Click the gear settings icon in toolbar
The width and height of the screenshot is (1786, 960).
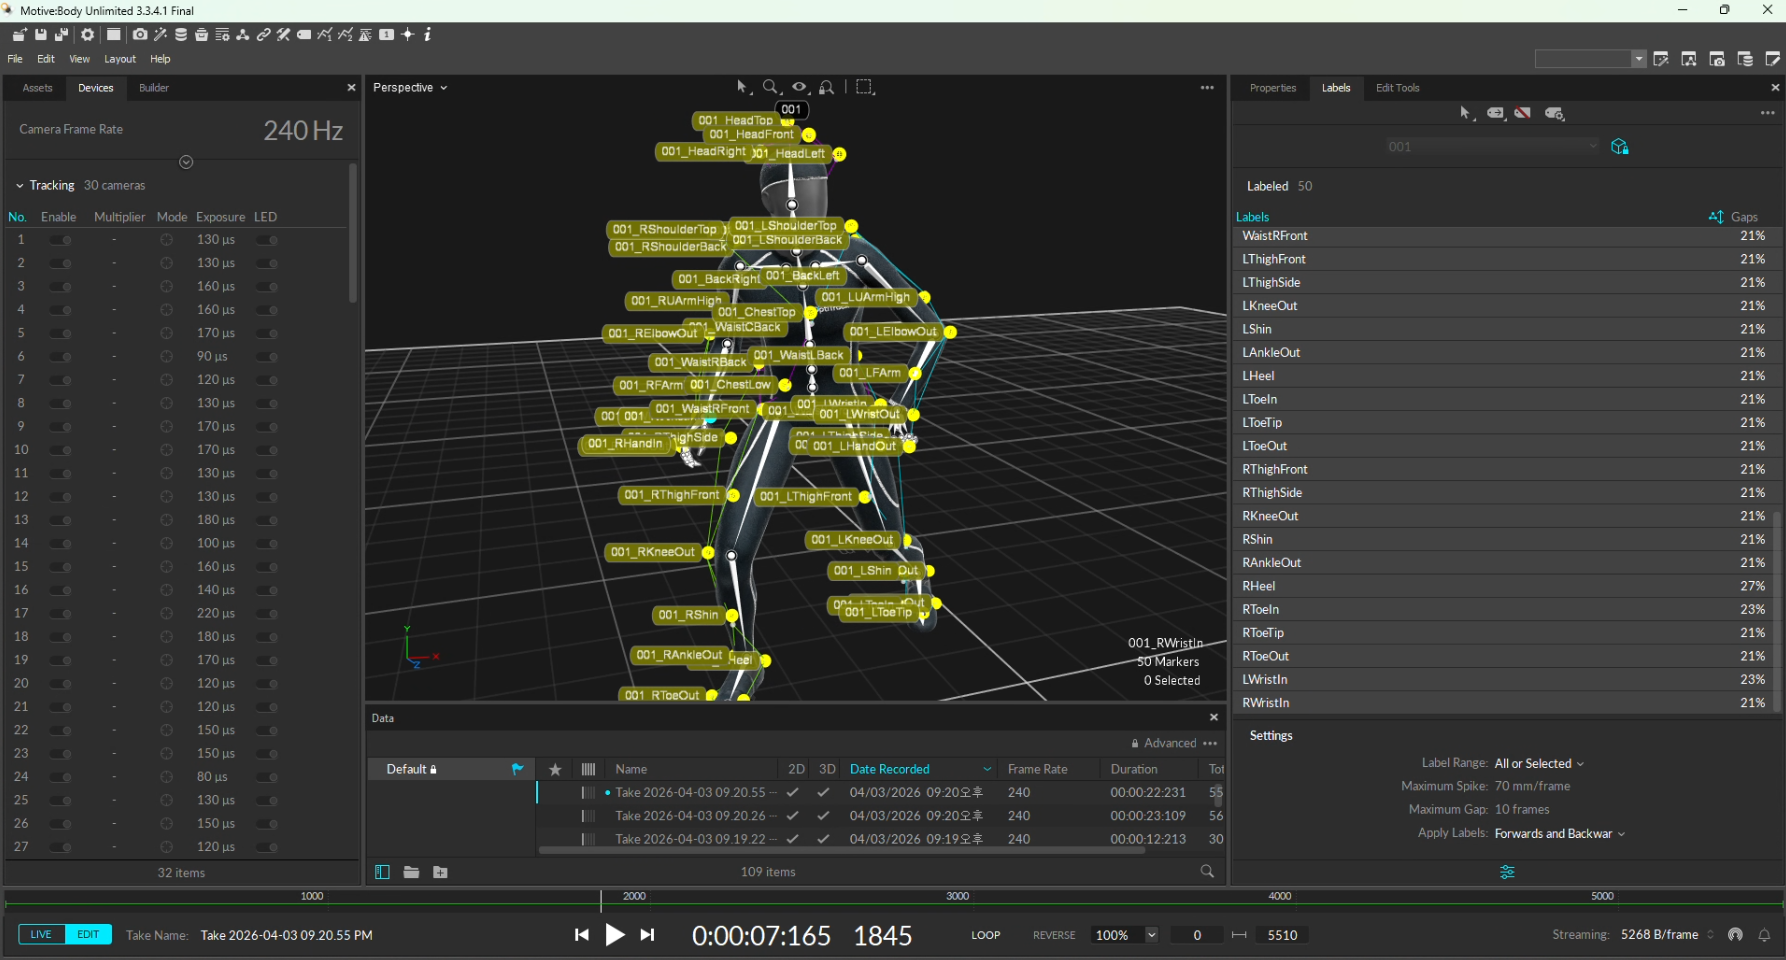point(88,35)
